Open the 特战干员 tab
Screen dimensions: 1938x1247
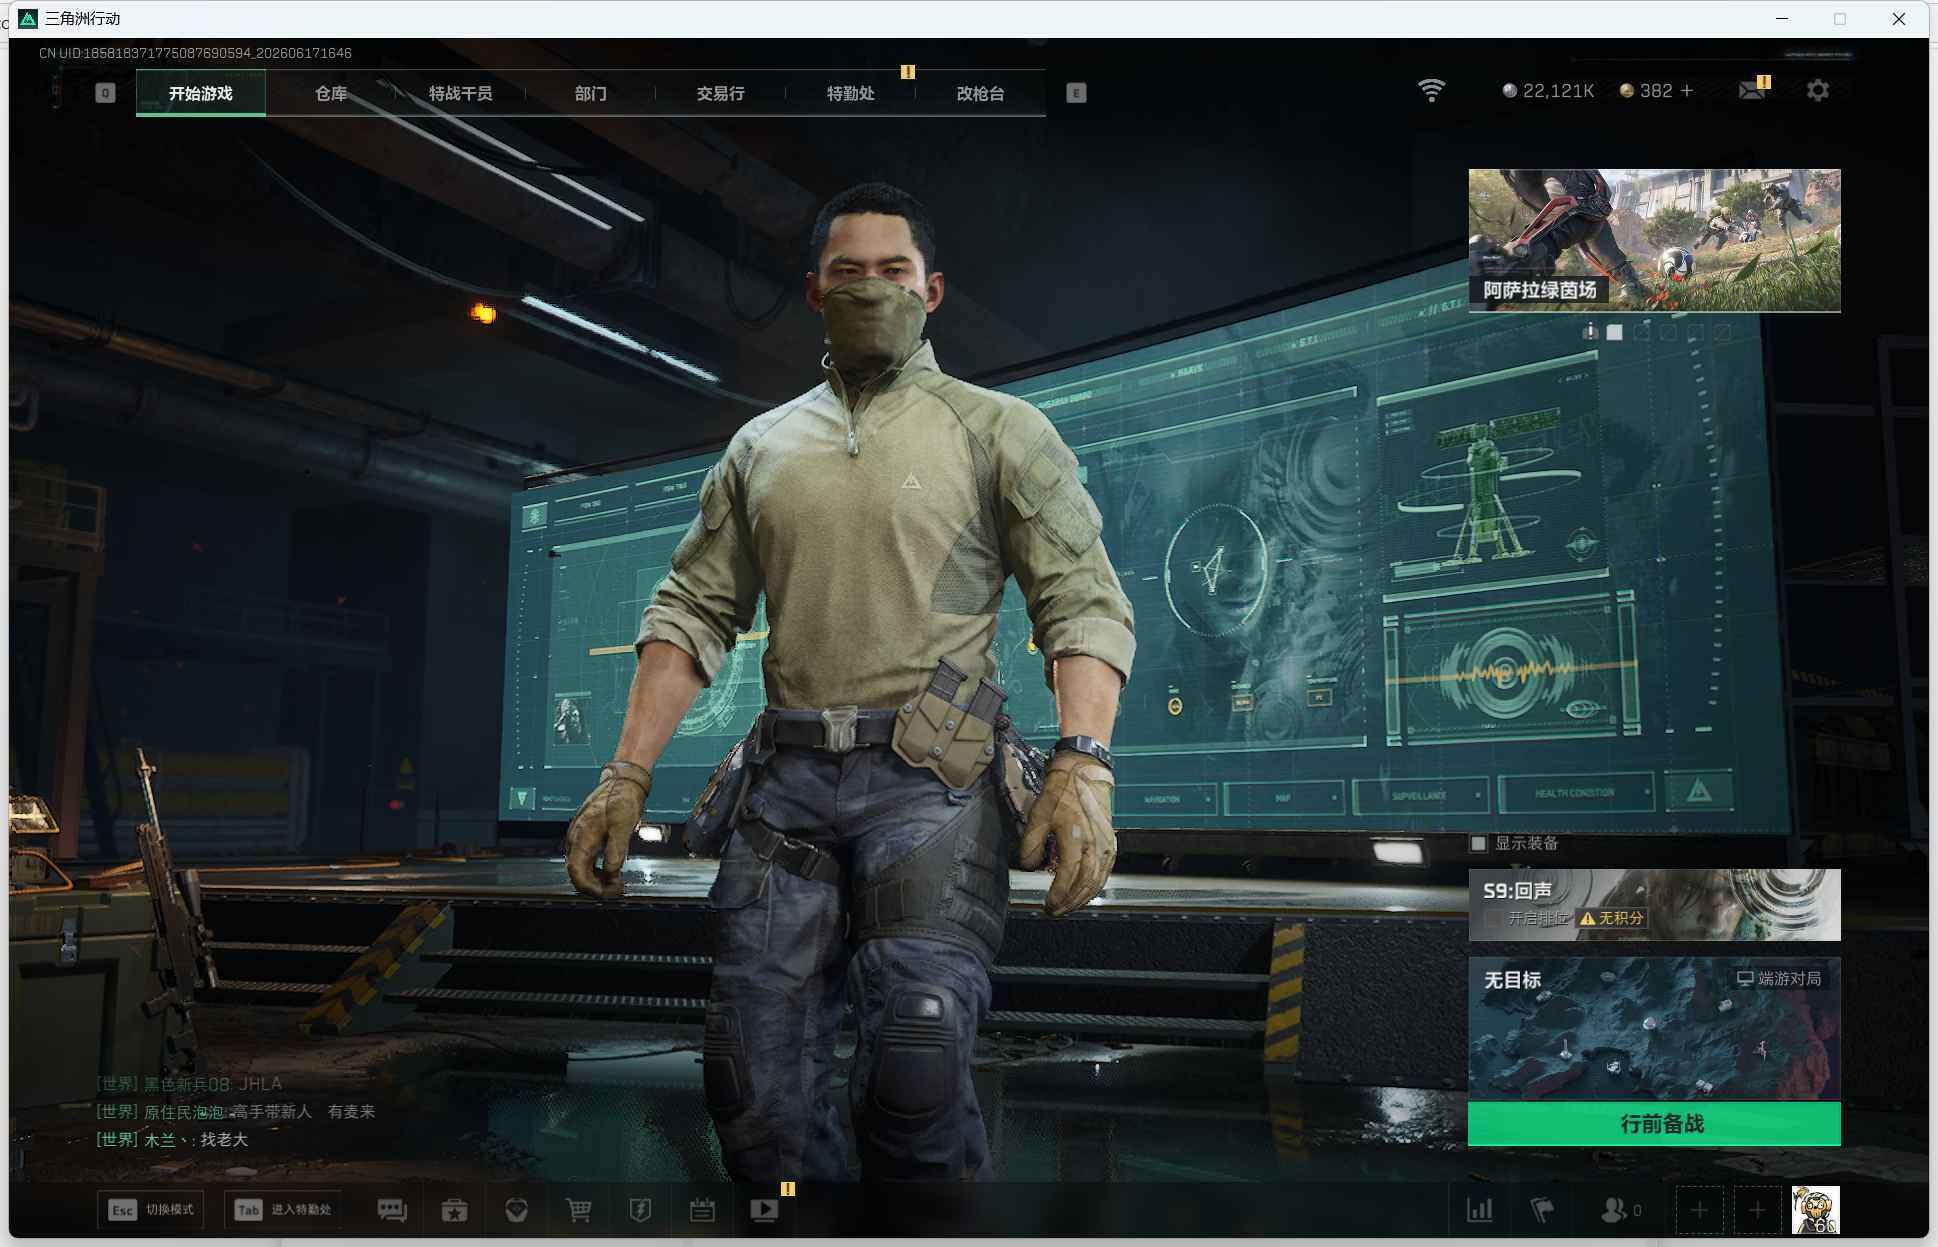tap(460, 93)
